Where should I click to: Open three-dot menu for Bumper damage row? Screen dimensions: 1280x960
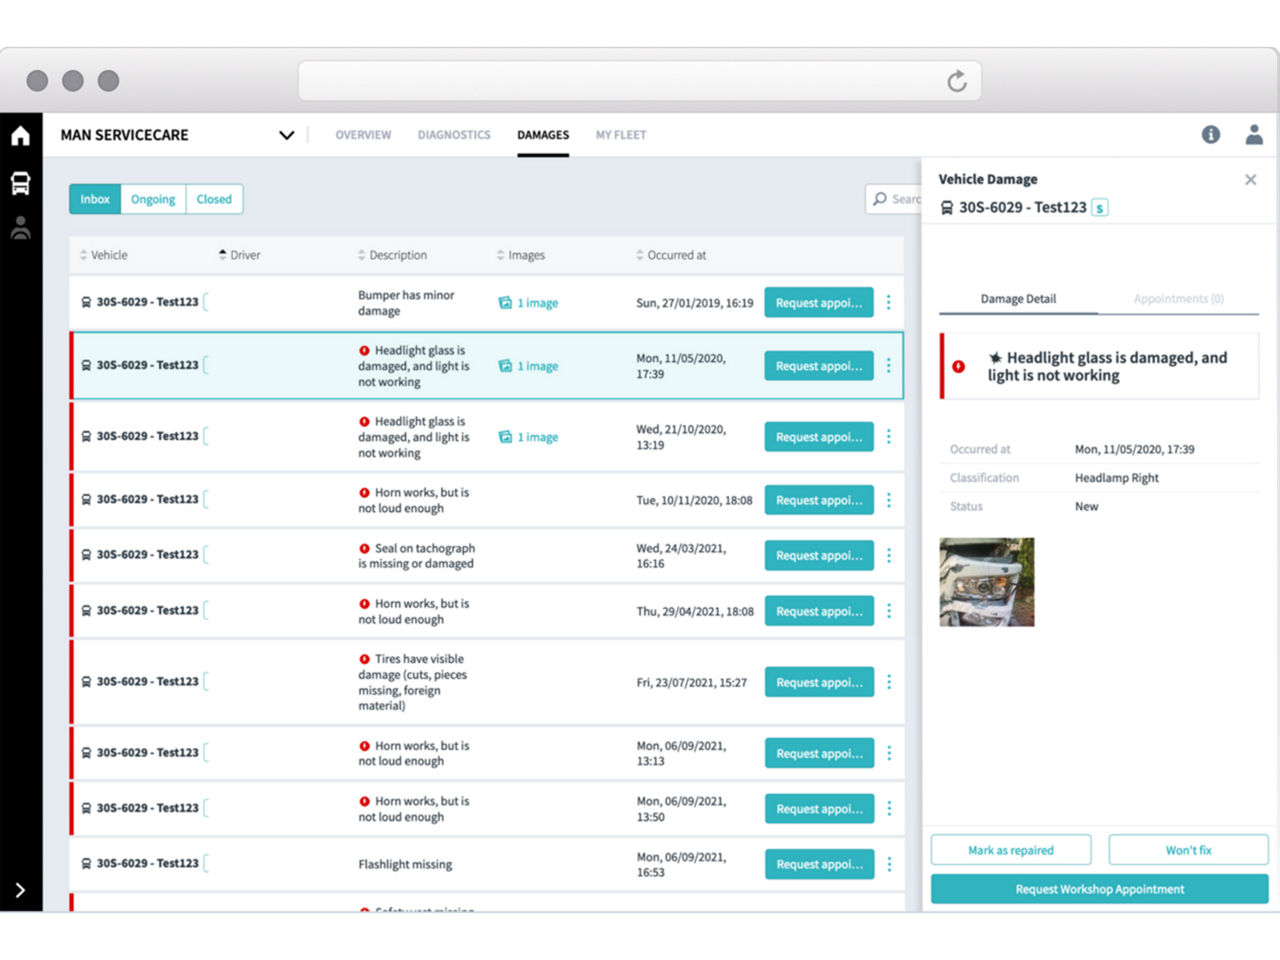point(888,302)
